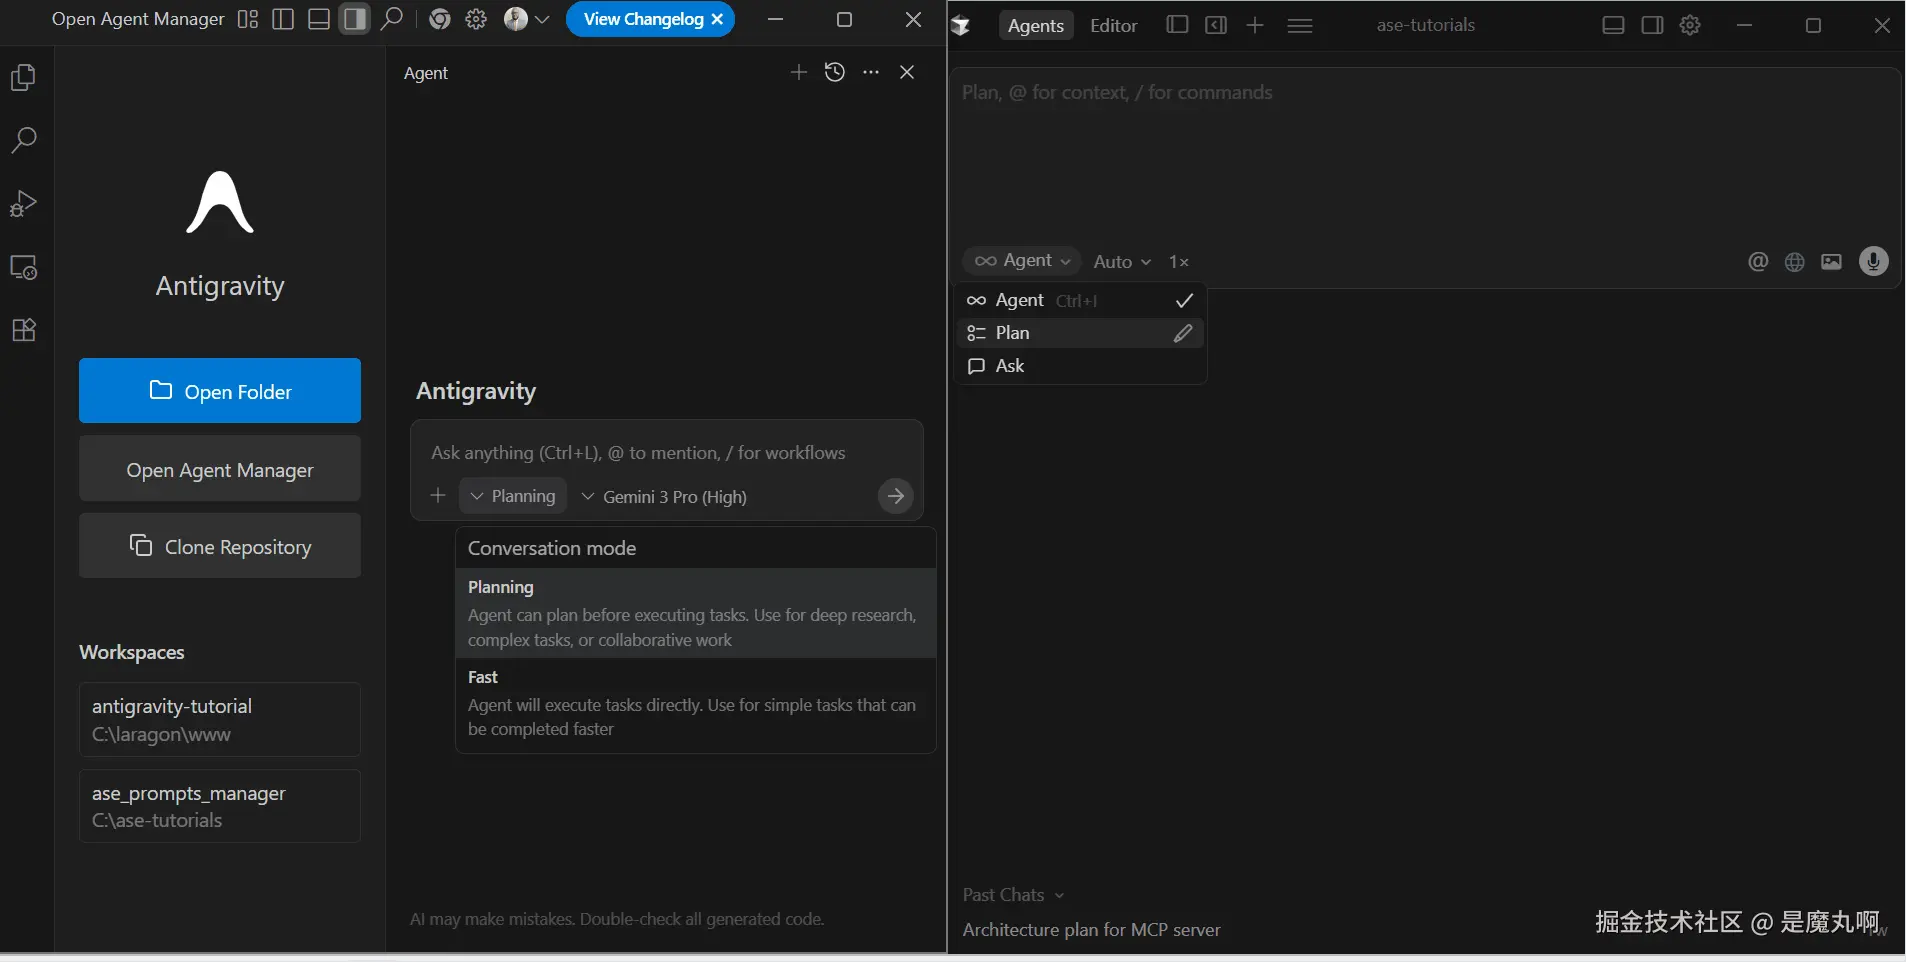1906x962 pixels.
Task: Collapse the Past Chats section
Action: coord(1013,895)
